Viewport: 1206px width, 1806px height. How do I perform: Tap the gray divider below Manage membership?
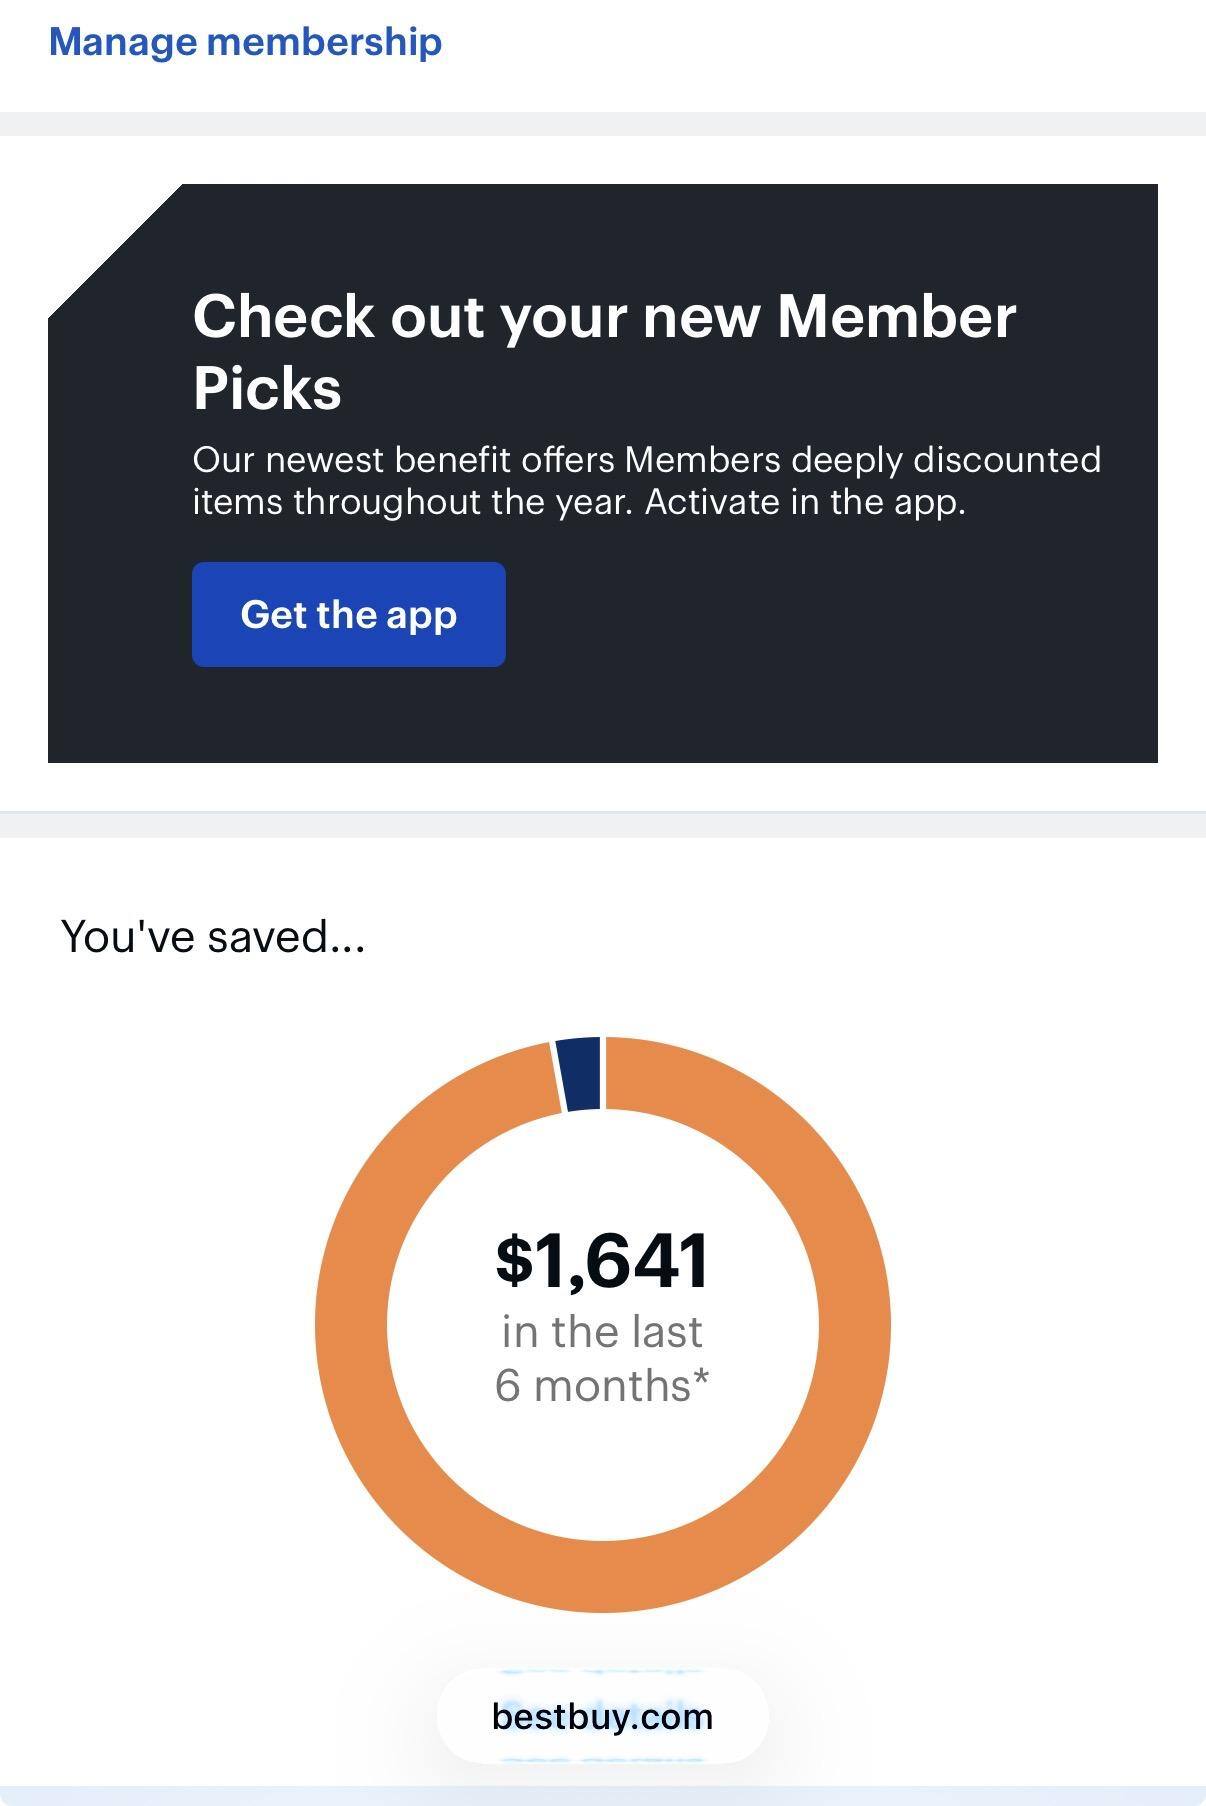(x=603, y=123)
